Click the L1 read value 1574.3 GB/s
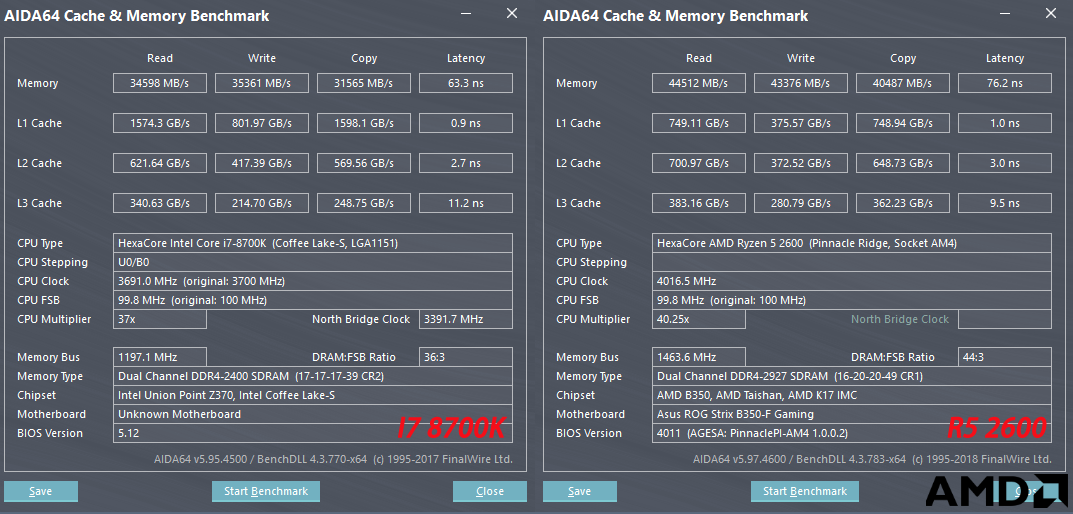This screenshot has height=514, width=1073. tap(159, 123)
